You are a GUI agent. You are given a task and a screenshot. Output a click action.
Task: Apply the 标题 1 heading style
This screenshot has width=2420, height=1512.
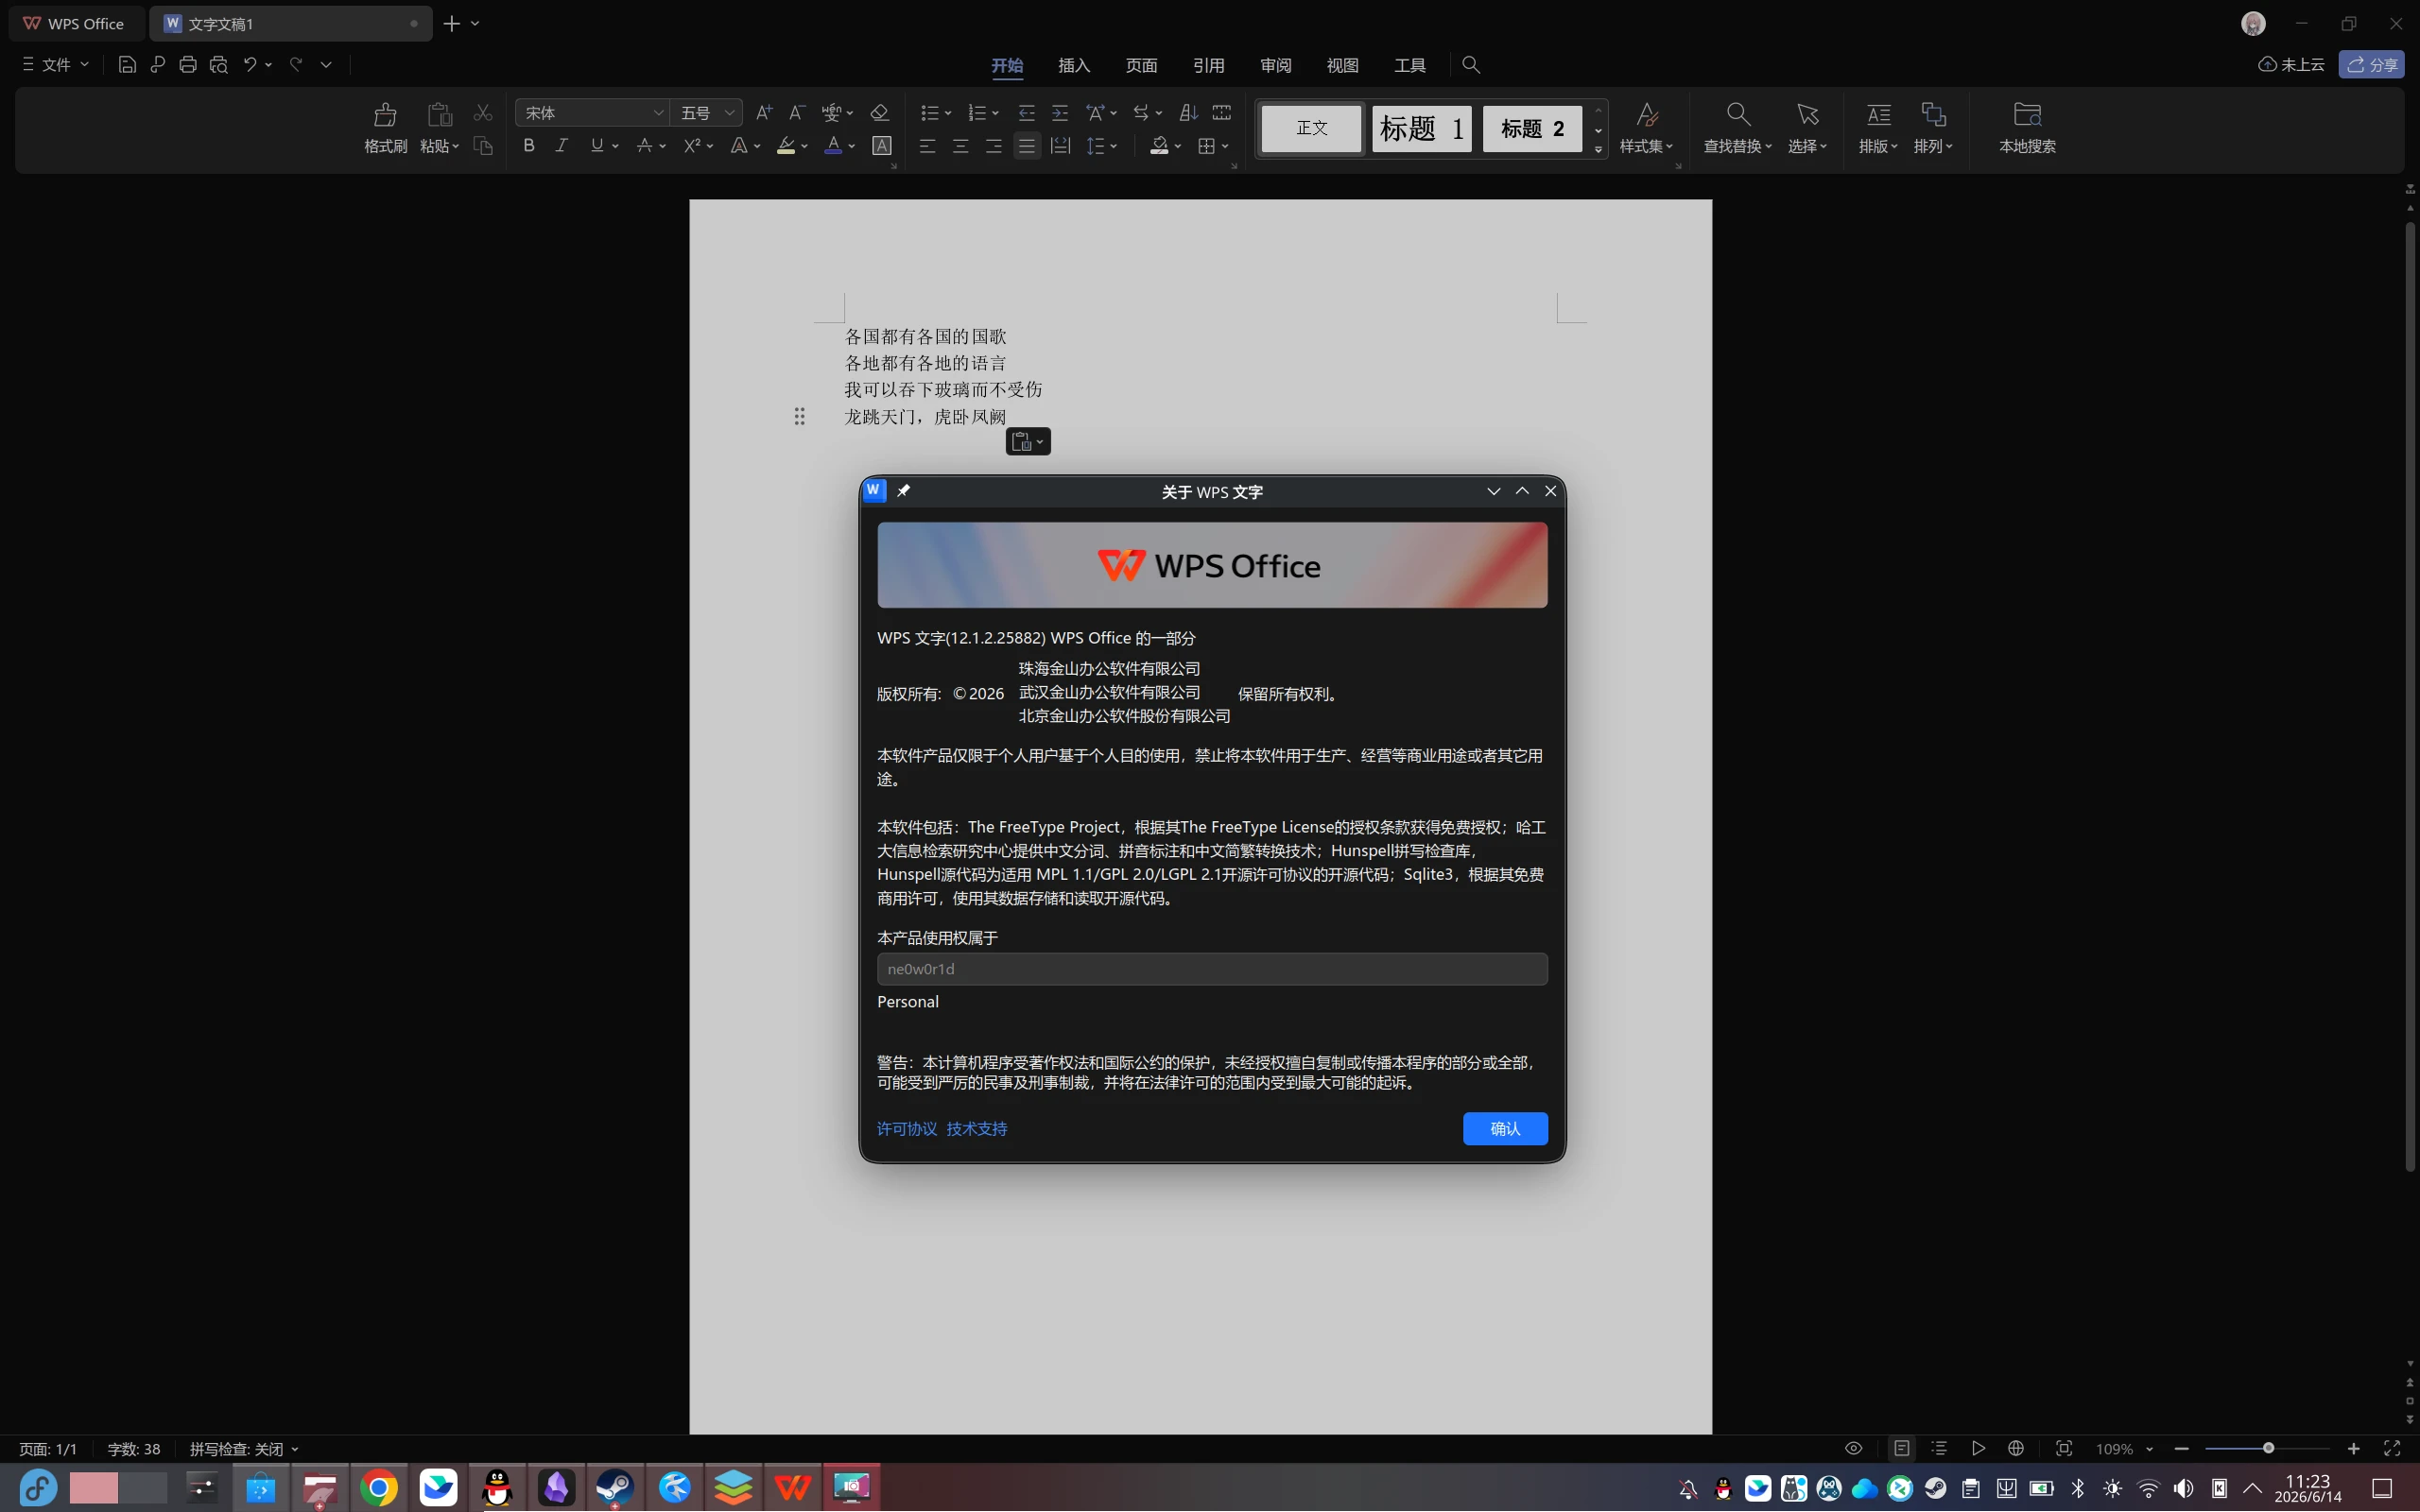[1421, 129]
